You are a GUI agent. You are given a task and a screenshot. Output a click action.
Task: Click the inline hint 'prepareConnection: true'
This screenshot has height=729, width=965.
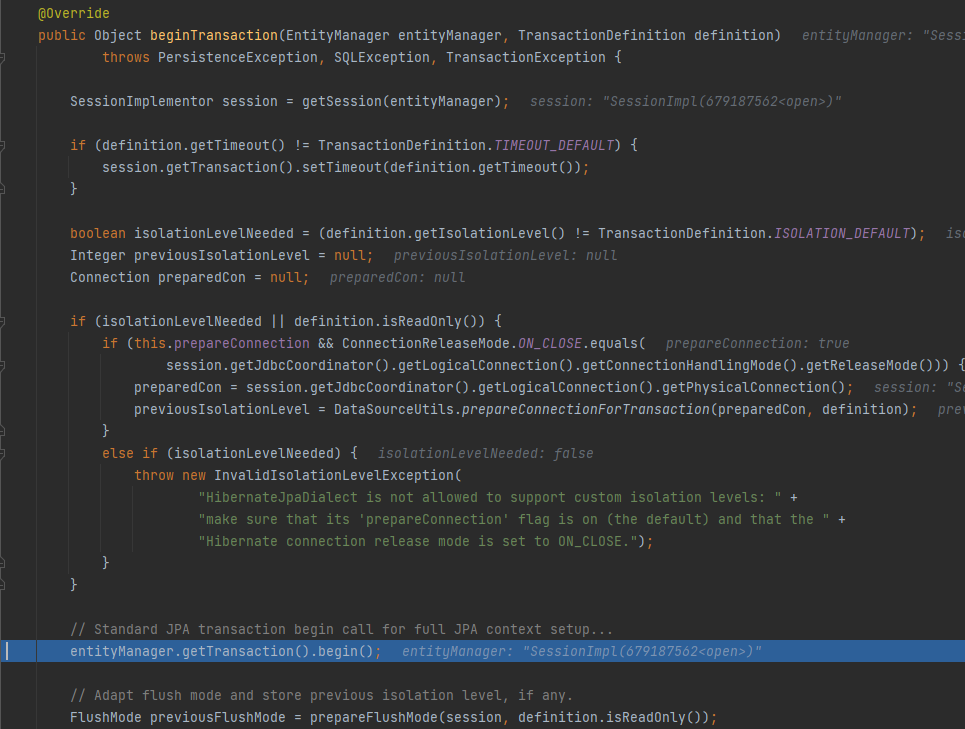[x=758, y=344]
